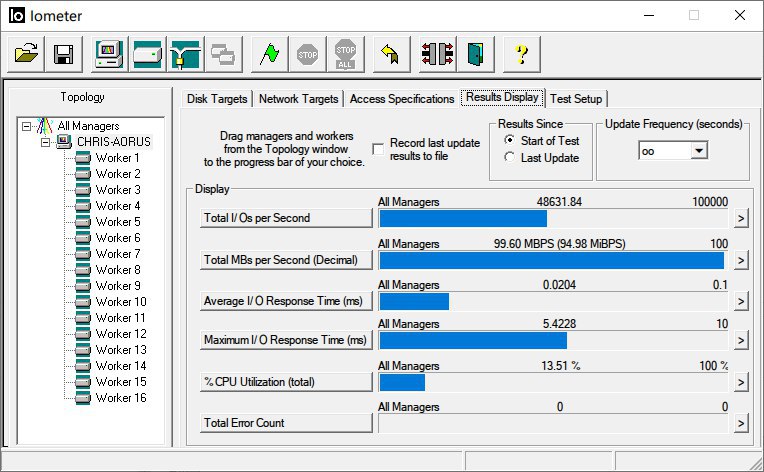
Task: Maximize the Iometer window
Action: pyautogui.click(x=694, y=15)
